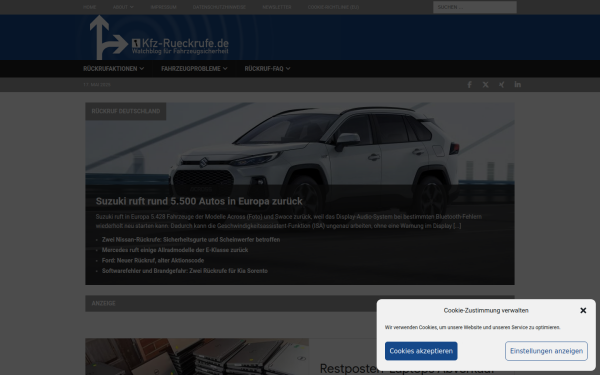
Task: Open the Impressum page
Action: coord(163,7)
